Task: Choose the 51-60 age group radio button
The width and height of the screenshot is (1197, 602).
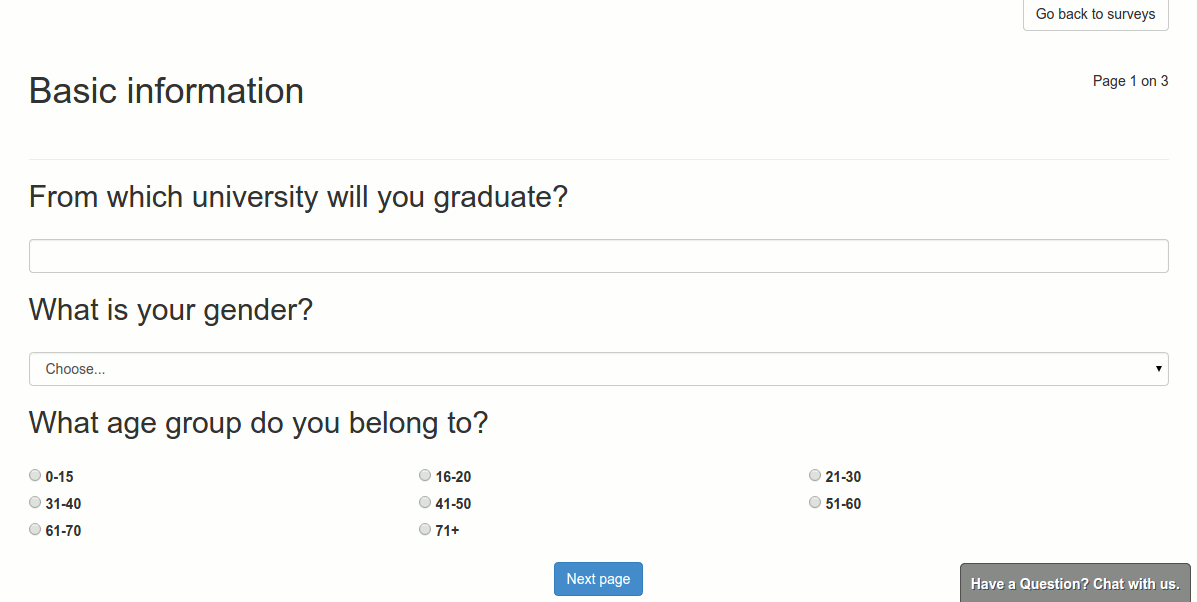Action: [815, 503]
